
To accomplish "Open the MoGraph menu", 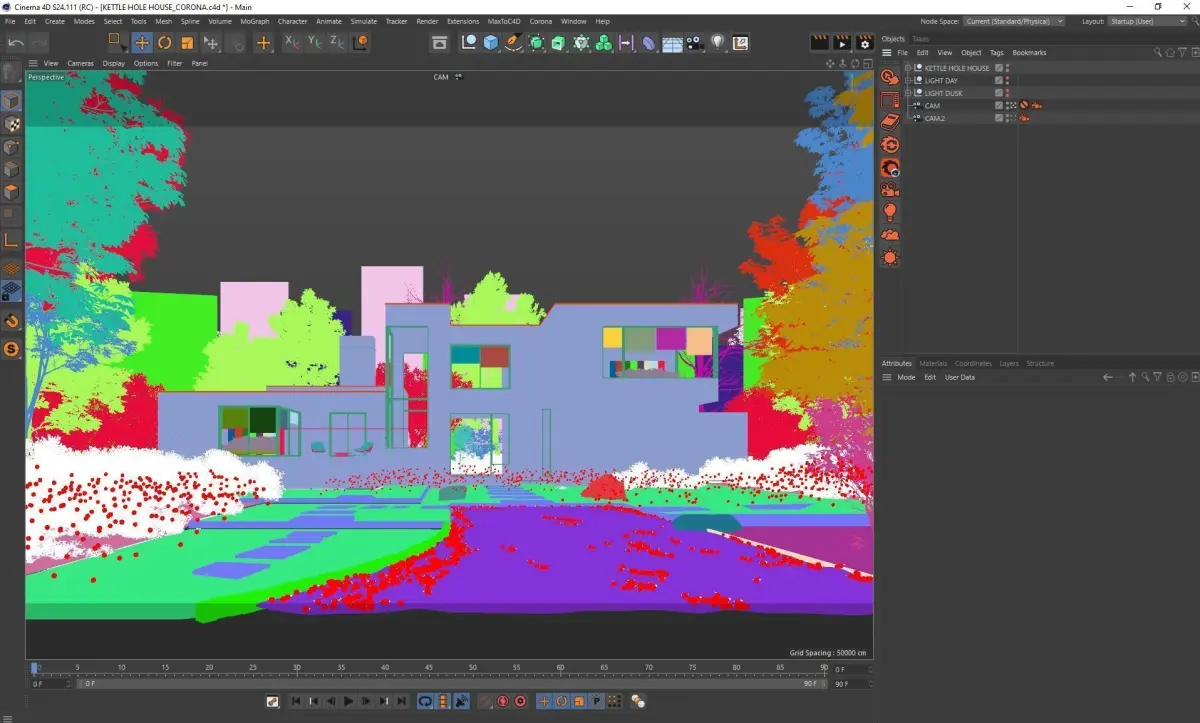I will (255, 21).
